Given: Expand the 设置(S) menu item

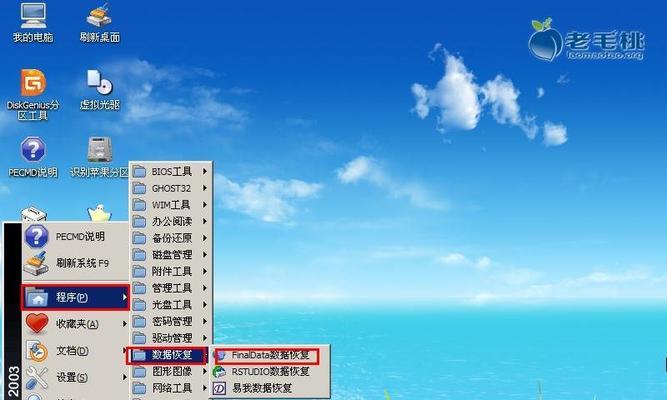Looking at the screenshot, I should (x=75, y=377).
